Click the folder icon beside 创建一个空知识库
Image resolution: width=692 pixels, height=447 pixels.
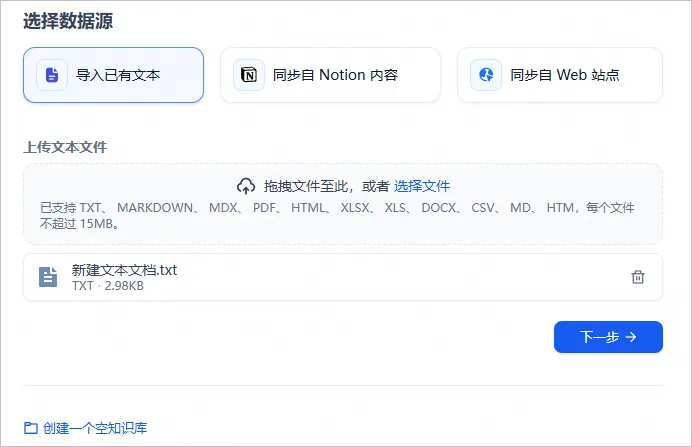tap(30, 428)
